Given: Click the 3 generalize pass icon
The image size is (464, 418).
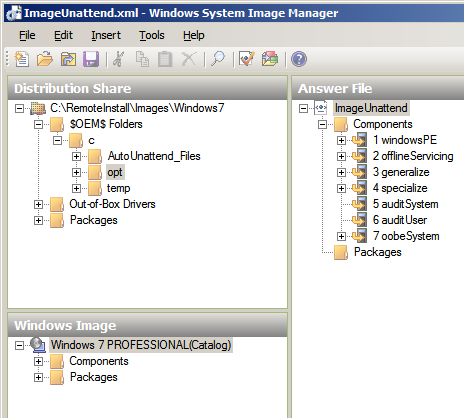Looking at the screenshot, I should click(359, 172).
